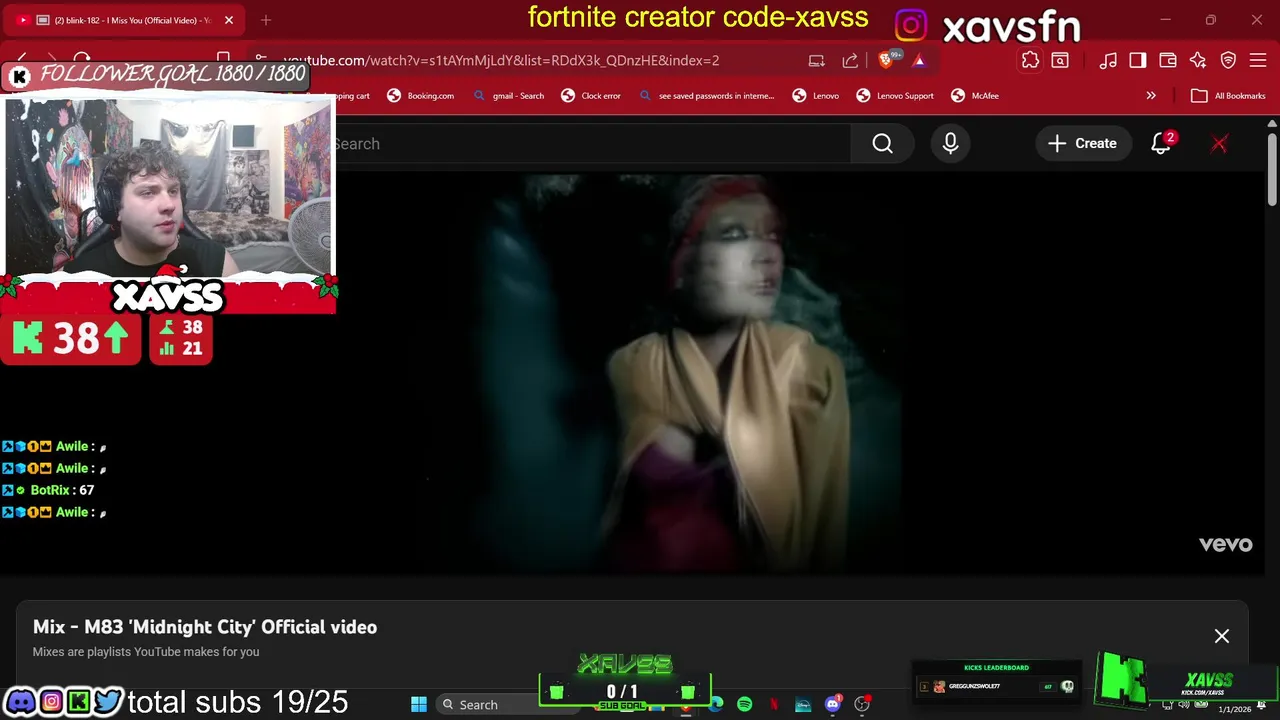Click the browser address bar URL
Viewport: 1280px width, 720px height.
click(501, 61)
